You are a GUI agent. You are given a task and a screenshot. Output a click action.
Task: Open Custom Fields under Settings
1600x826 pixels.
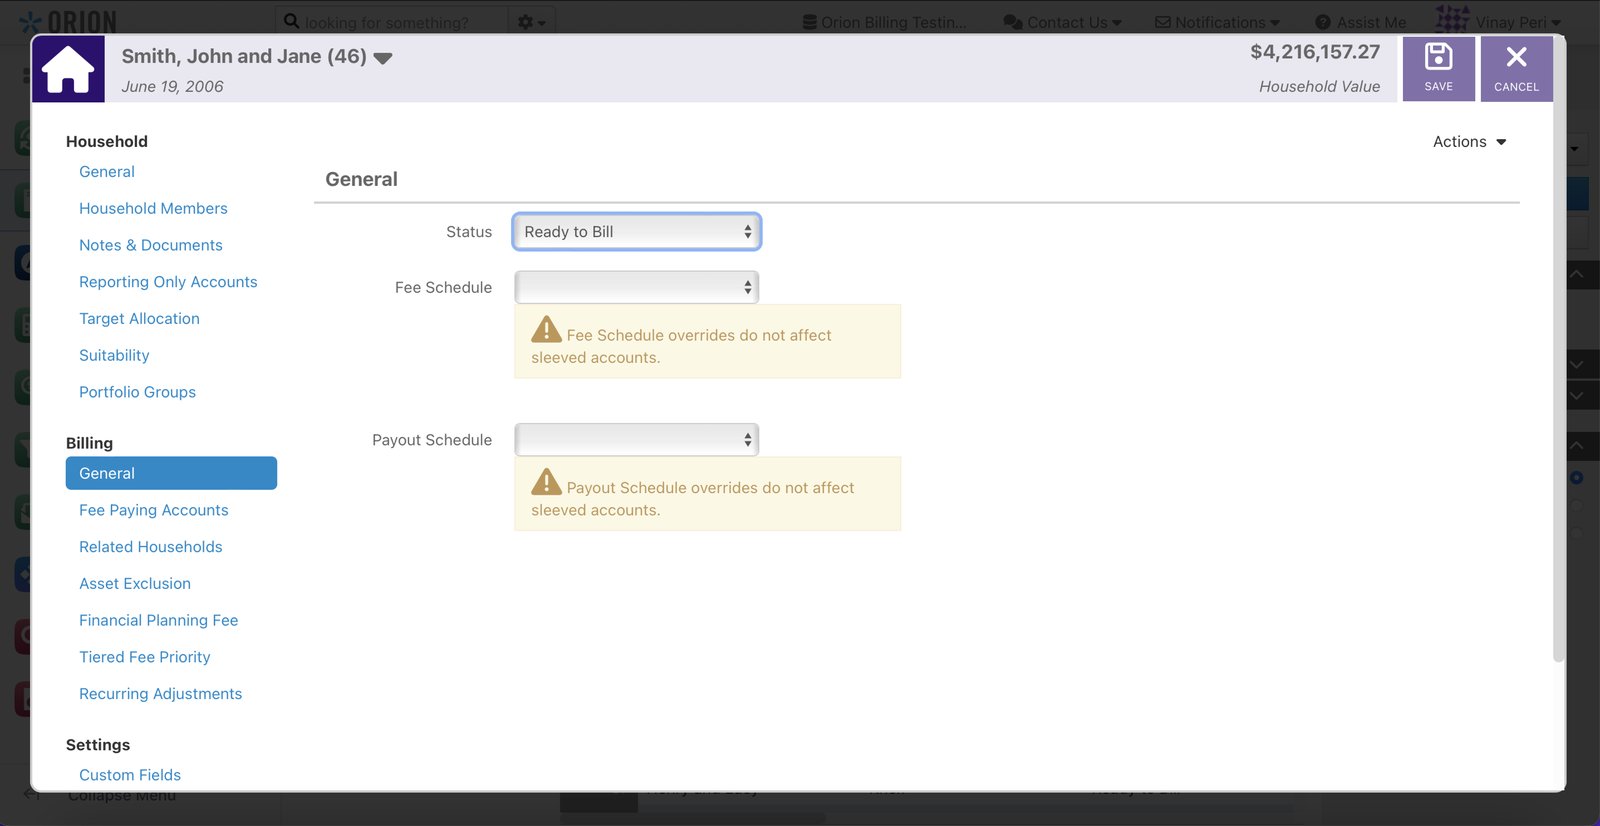tap(130, 775)
